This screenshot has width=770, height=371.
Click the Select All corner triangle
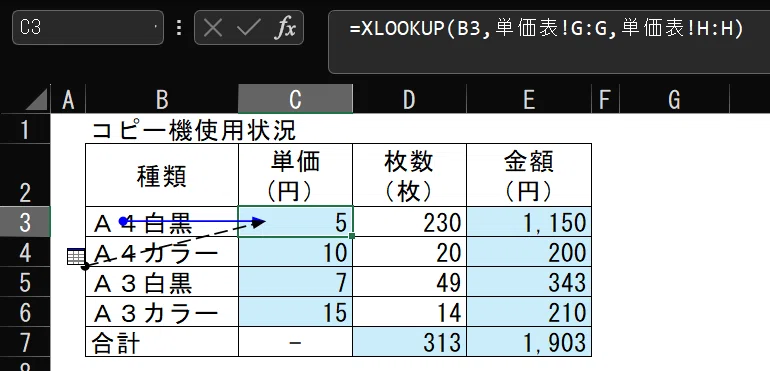click(x=37, y=99)
